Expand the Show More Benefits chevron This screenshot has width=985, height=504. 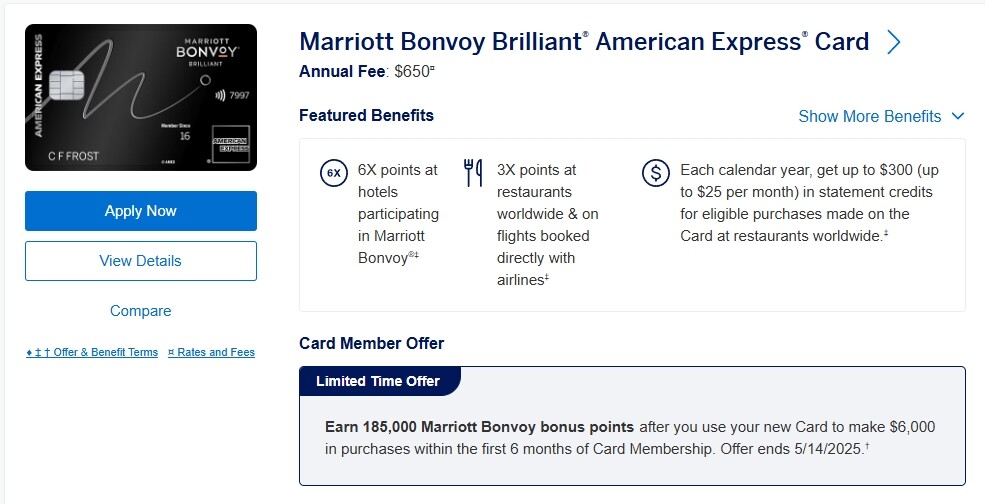pyautogui.click(x=958, y=116)
